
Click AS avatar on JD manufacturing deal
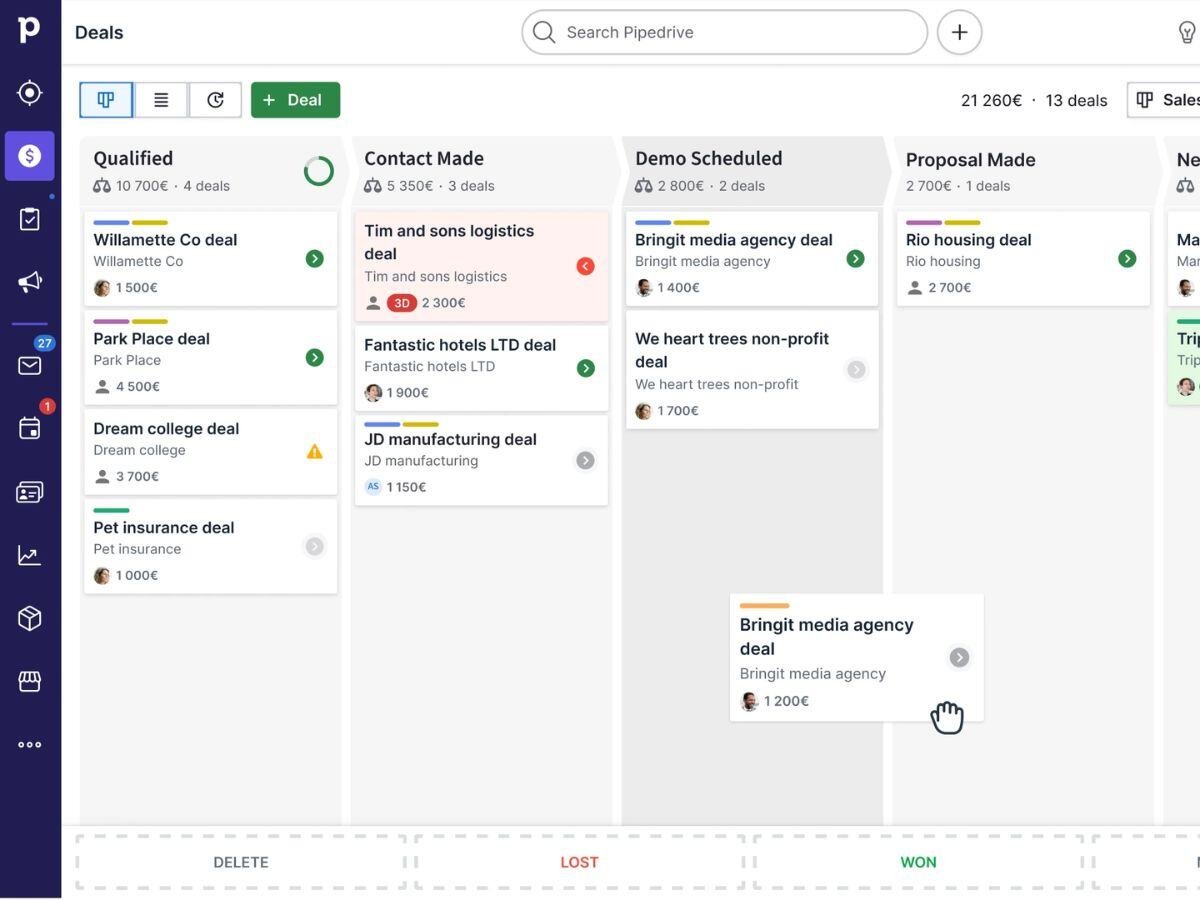(x=373, y=487)
